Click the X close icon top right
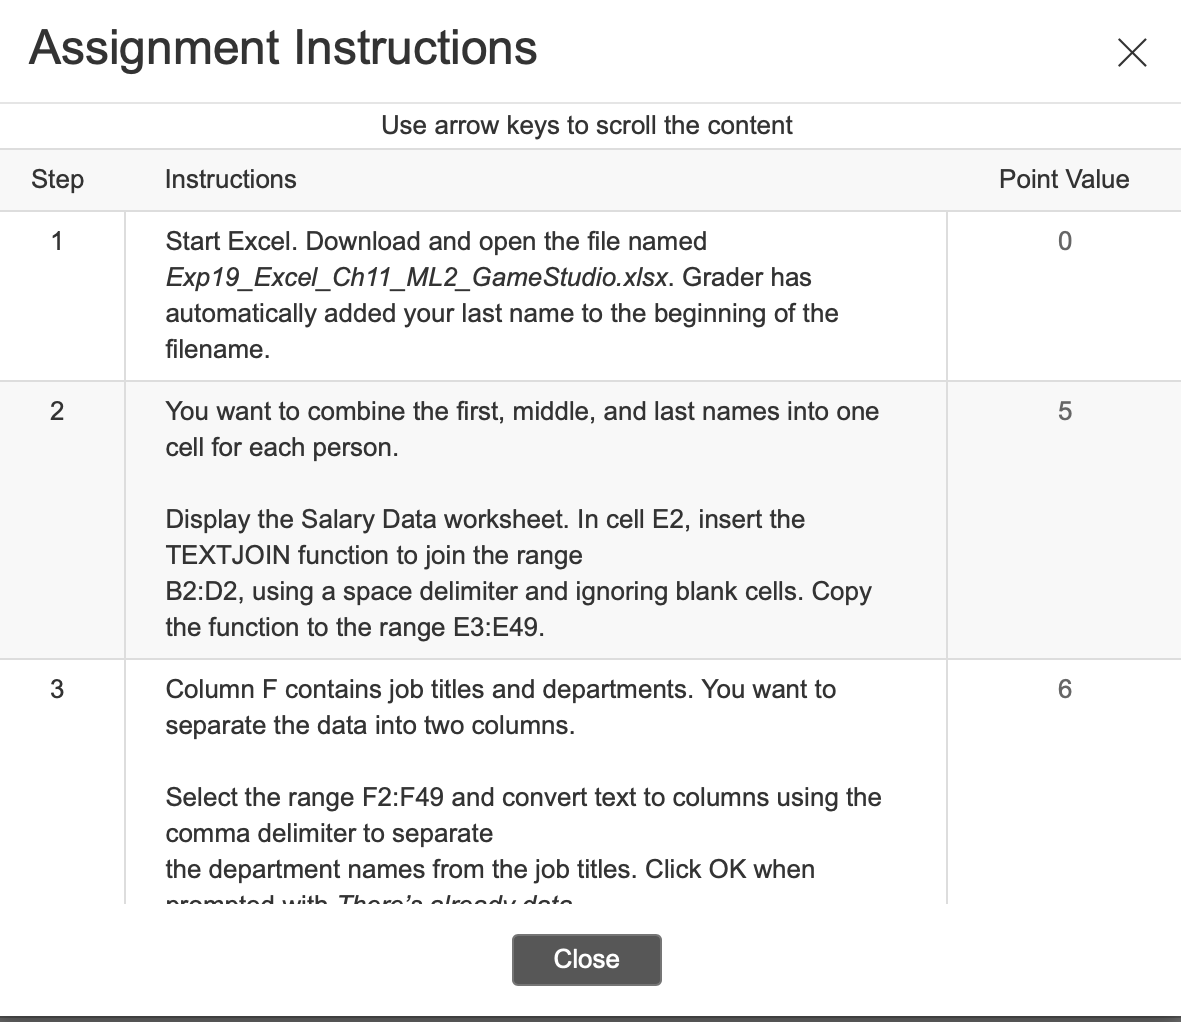This screenshot has height=1022, width=1181. 1131,53
